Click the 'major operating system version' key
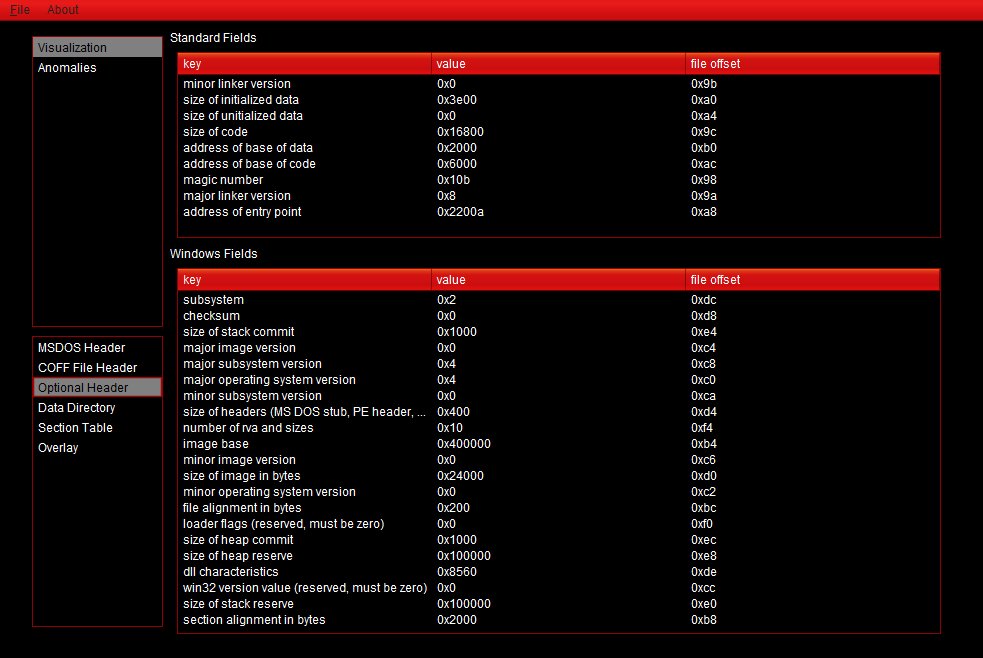This screenshot has height=658, width=983. (269, 380)
